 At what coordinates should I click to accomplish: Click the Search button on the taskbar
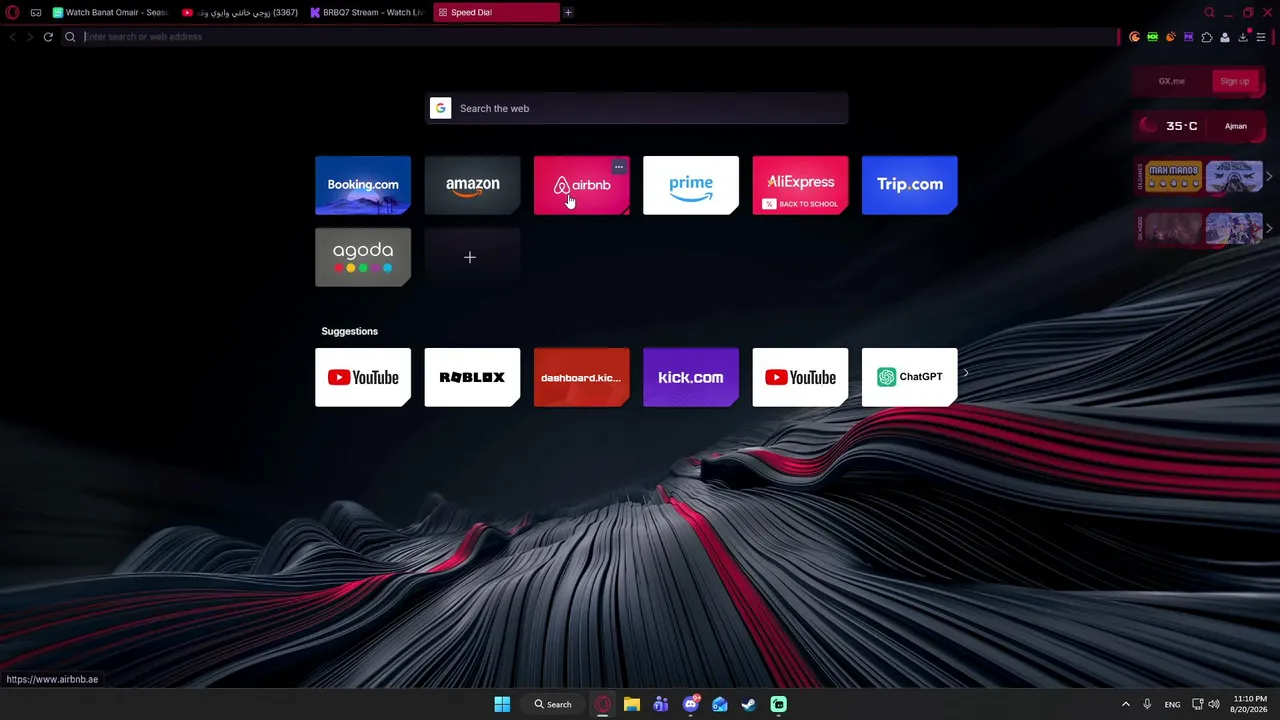pyautogui.click(x=553, y=704)
